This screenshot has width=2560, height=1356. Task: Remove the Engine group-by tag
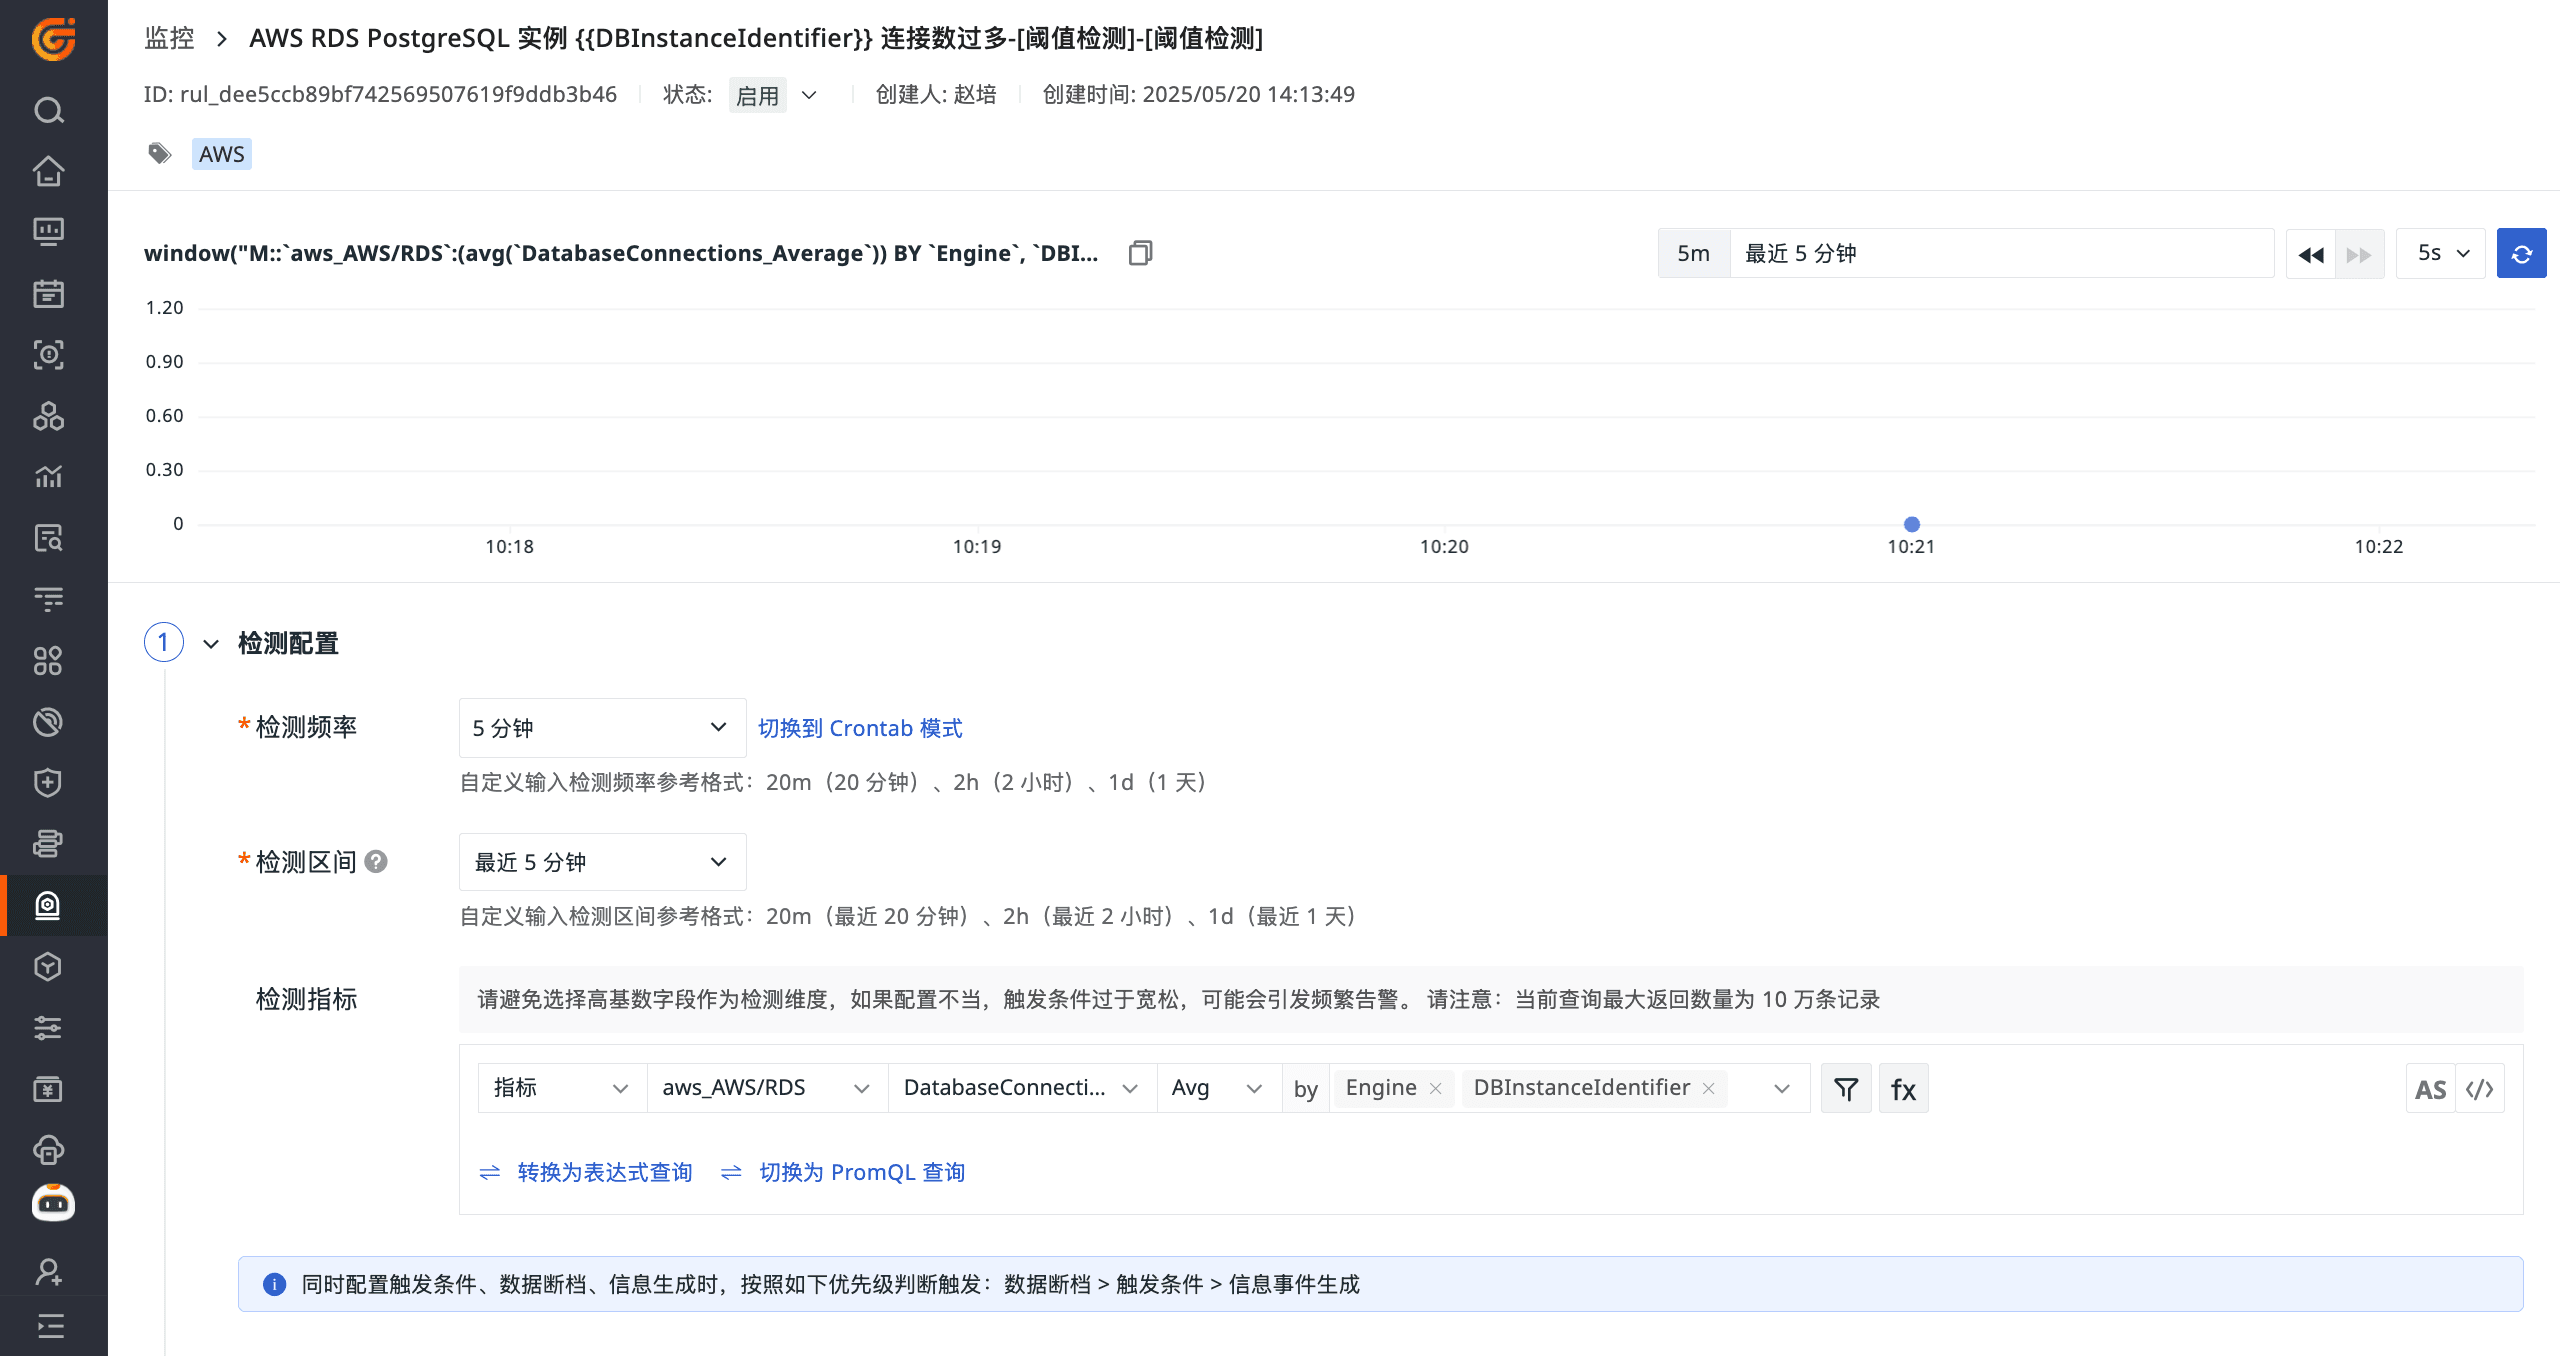[x=1436, y=1089]
